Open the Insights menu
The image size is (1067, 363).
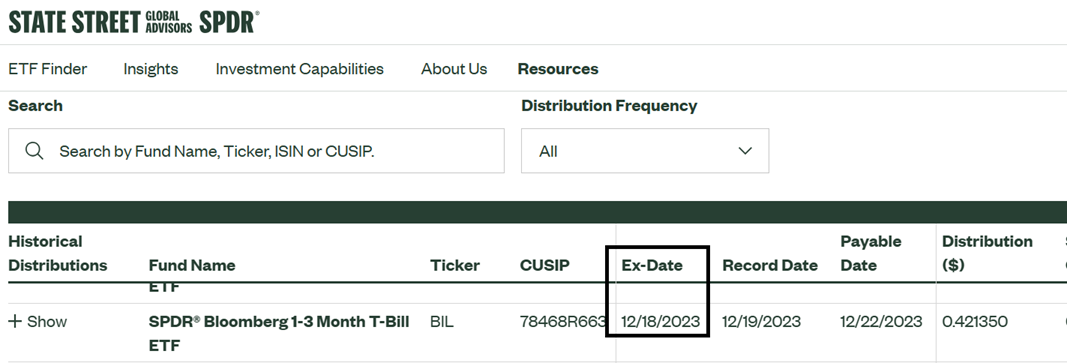pyautogui.click(x=150, y=69)
